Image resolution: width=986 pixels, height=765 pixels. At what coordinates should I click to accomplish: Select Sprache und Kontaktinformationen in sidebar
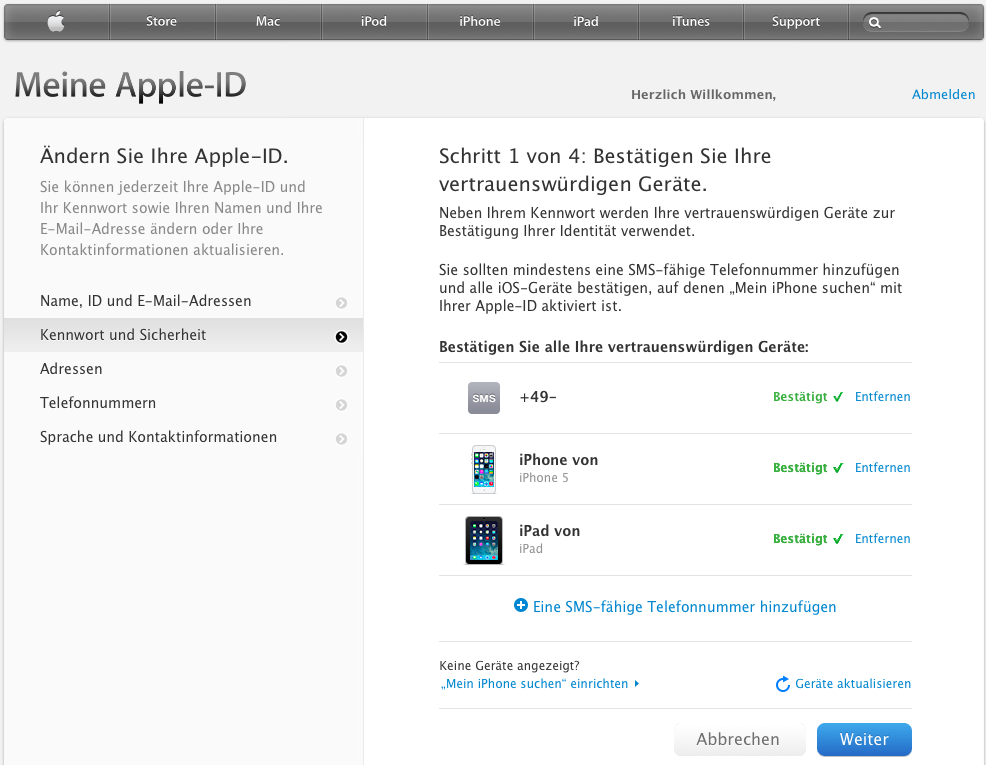(x=184, y=437)
